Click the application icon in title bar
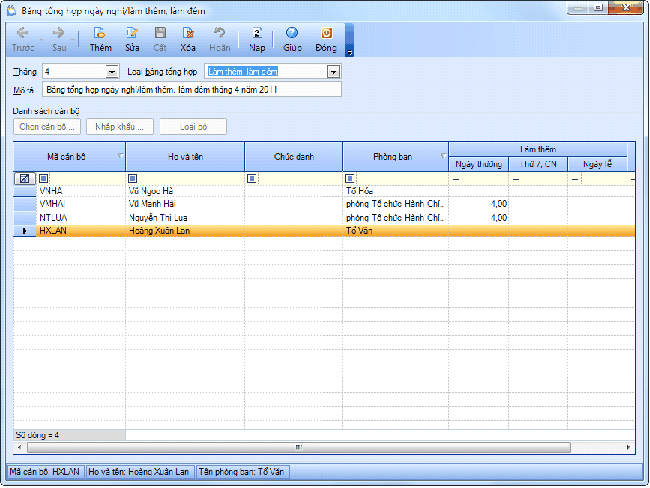This screenshot has height=488, width=650. click(x=11, y=10)
